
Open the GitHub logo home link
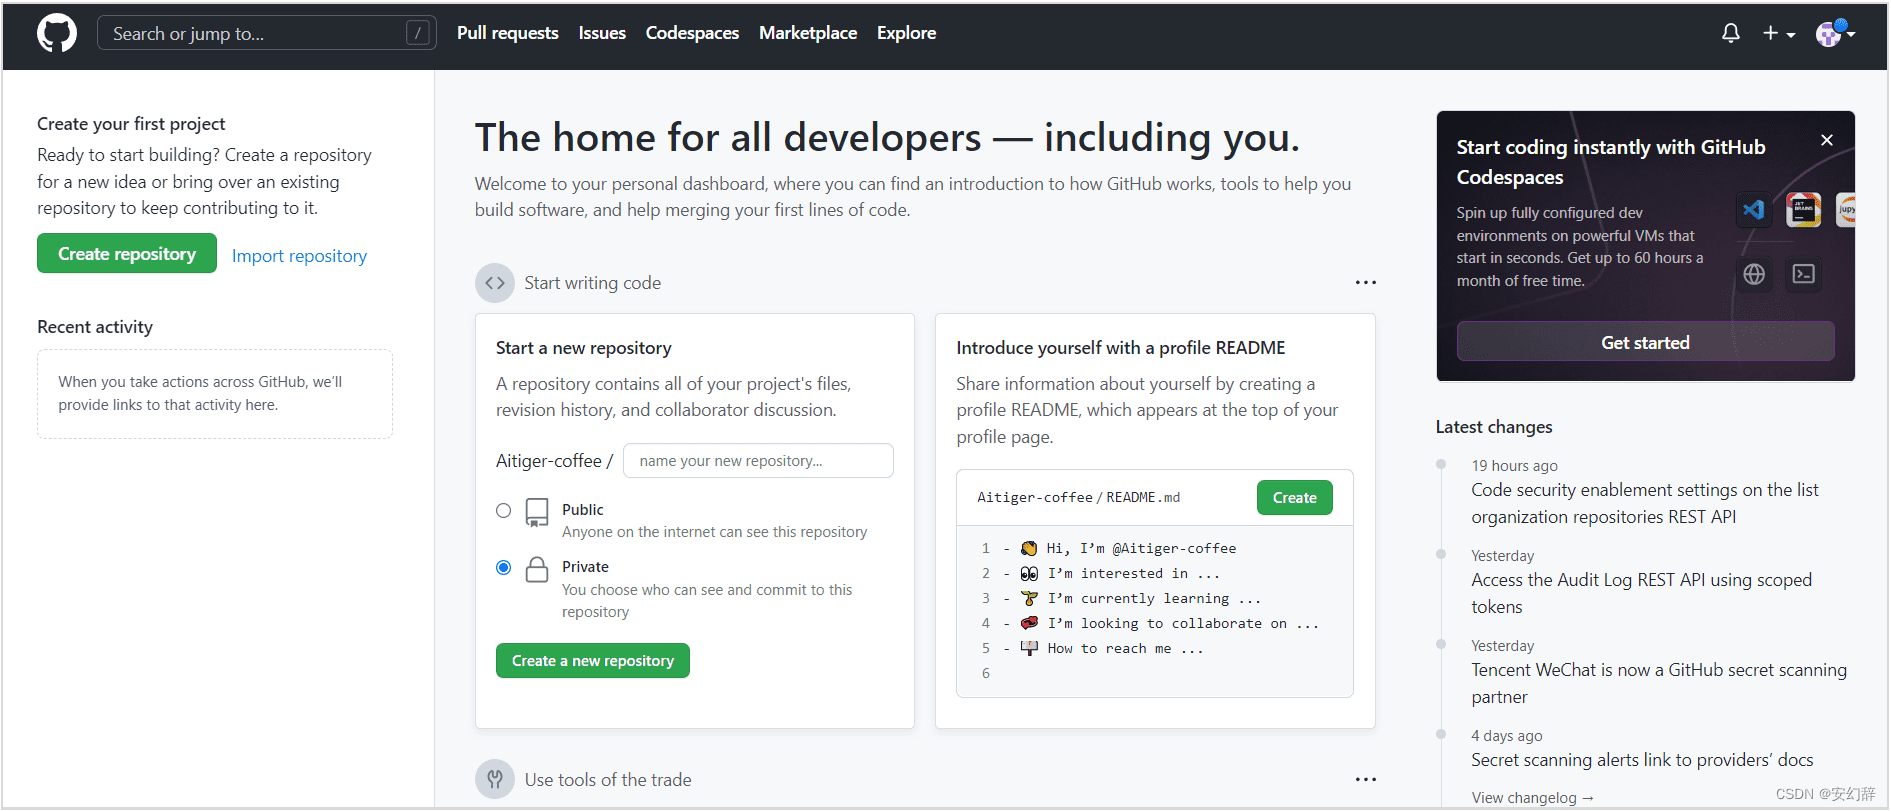57,33
